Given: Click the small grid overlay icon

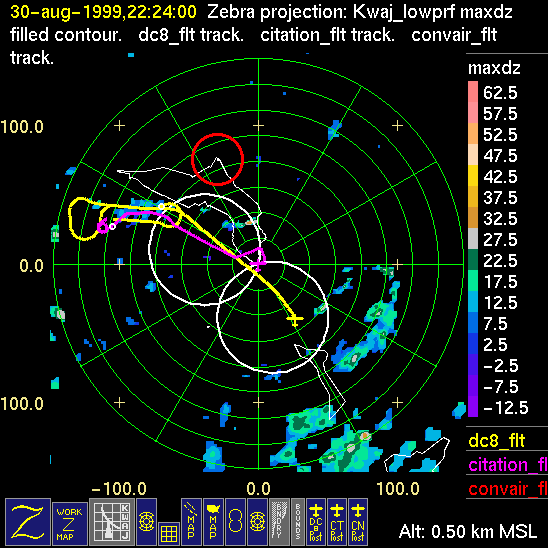Looking at the screenshot, I should [169, 534].
